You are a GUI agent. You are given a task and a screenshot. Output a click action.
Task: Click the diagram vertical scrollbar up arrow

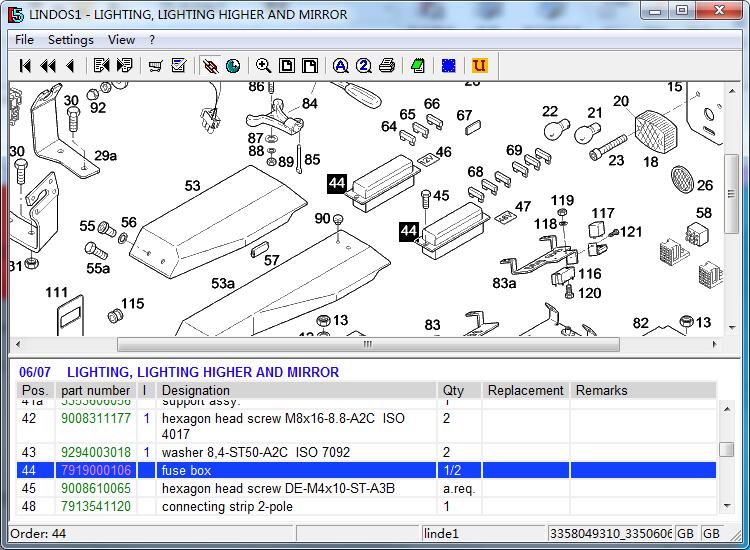pyautogui.click(x=731, y=90)
